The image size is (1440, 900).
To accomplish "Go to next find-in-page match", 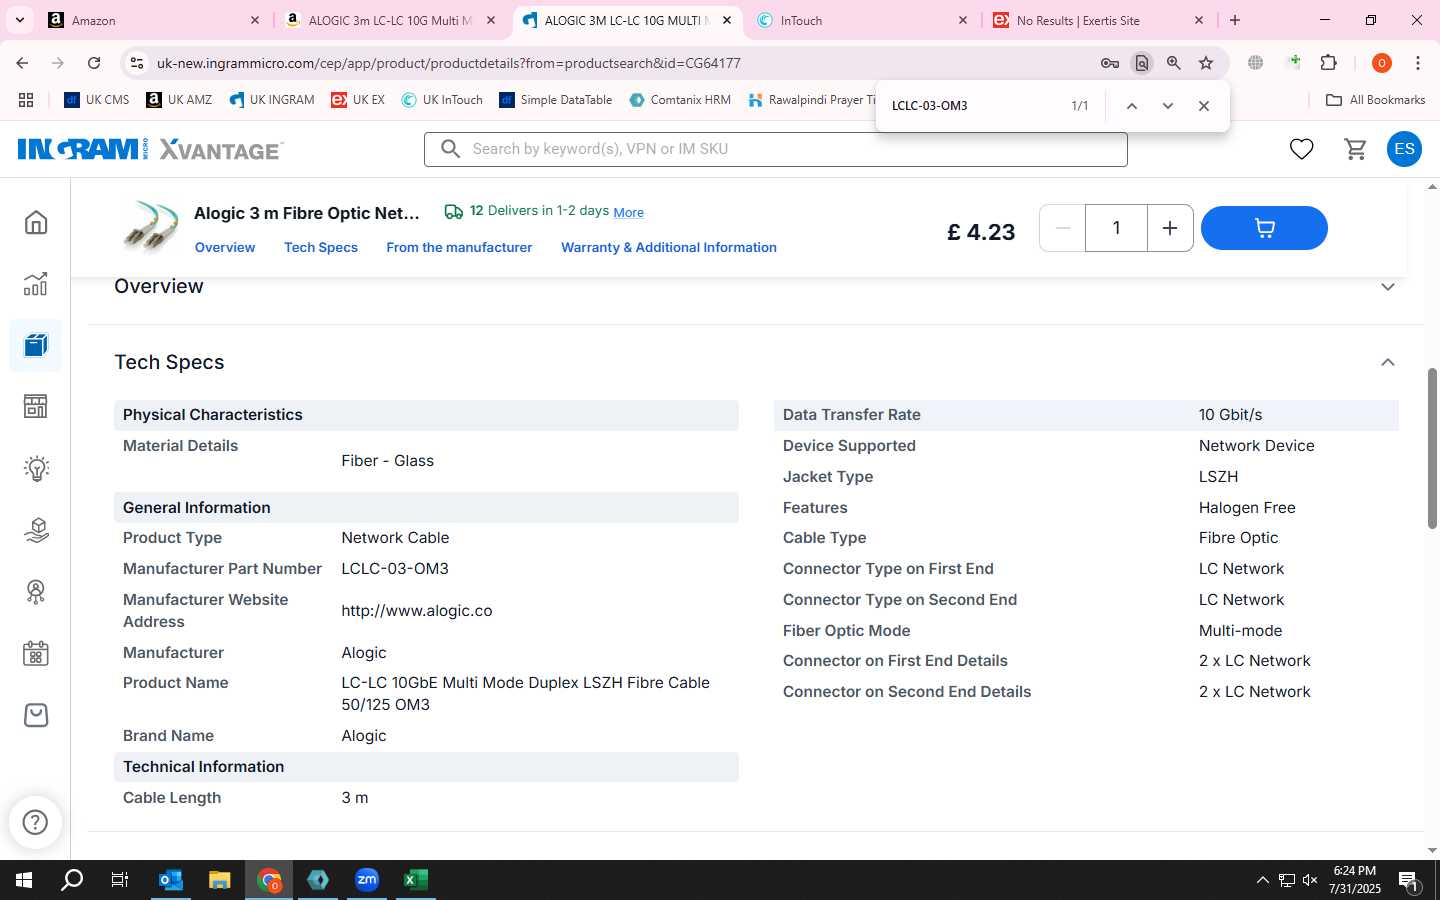I will [x=1167, y=106].
